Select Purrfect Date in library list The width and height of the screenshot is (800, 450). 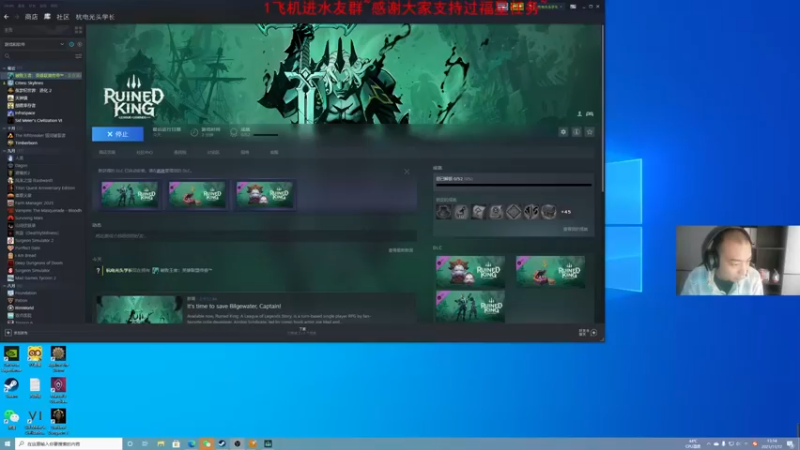click(x=28, y=248)
